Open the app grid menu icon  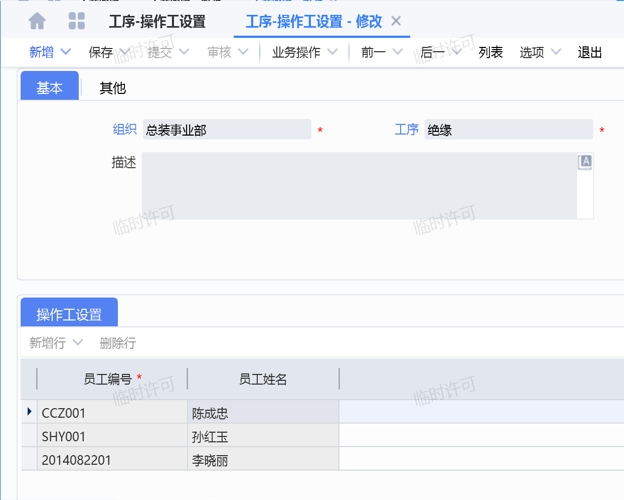pyautogui.click(x=76, y=21)
